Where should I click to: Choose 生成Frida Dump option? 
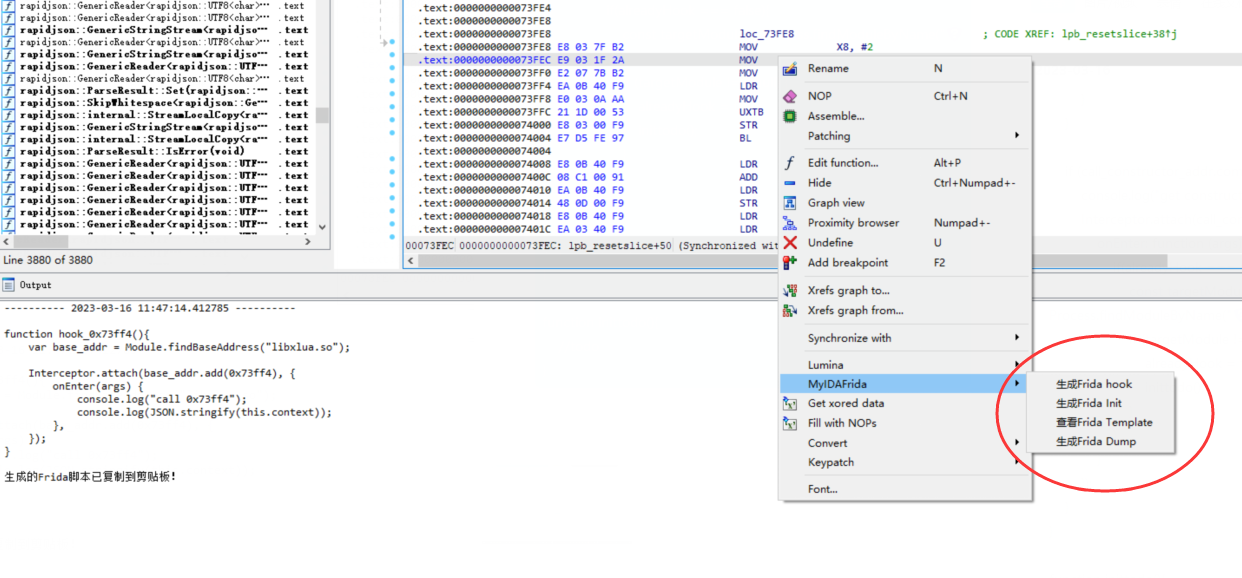click(x=1096, y=441)
